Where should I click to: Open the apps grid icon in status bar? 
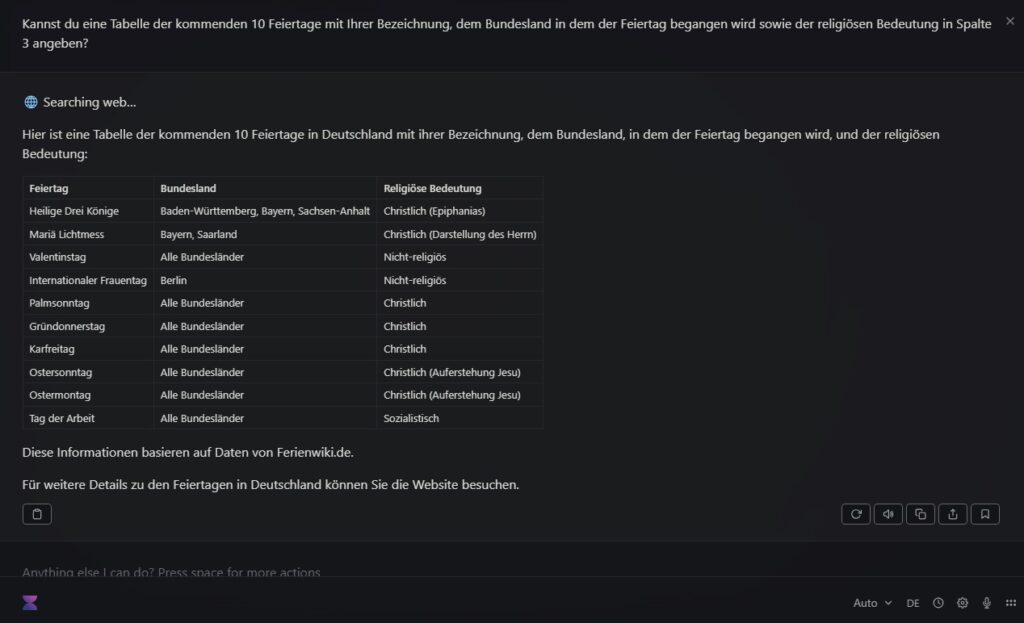(x=1010, y=603)
